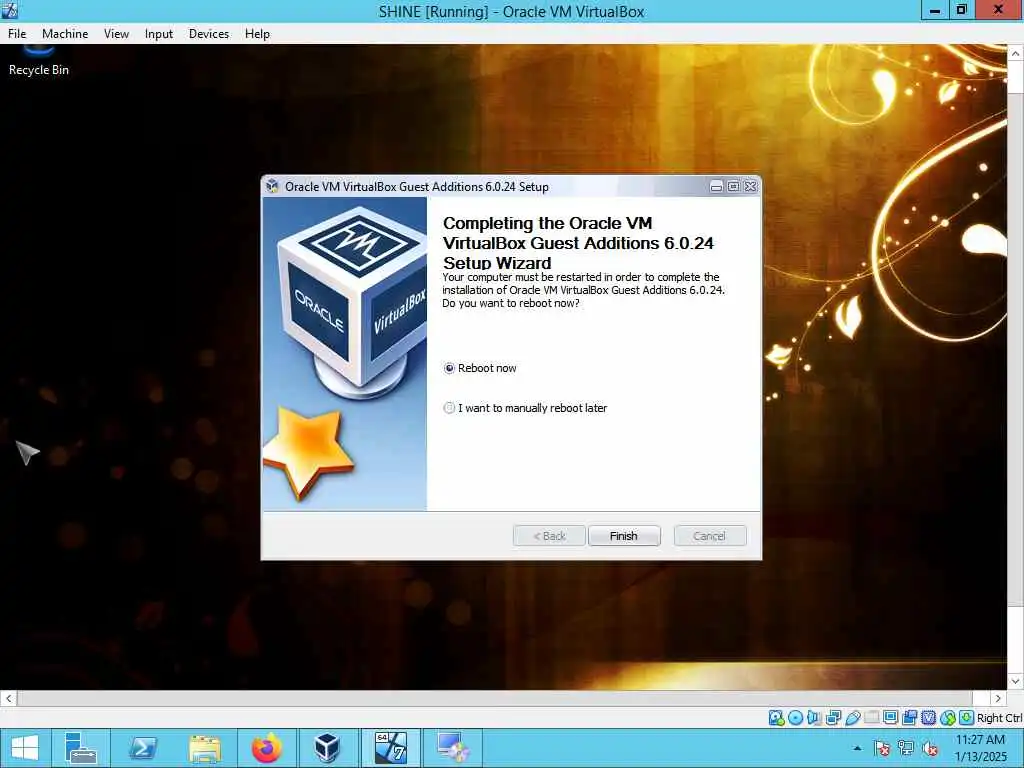Open the Input menu
Image resolution: width=1024 pixels, height=768 pixels.
159,34
